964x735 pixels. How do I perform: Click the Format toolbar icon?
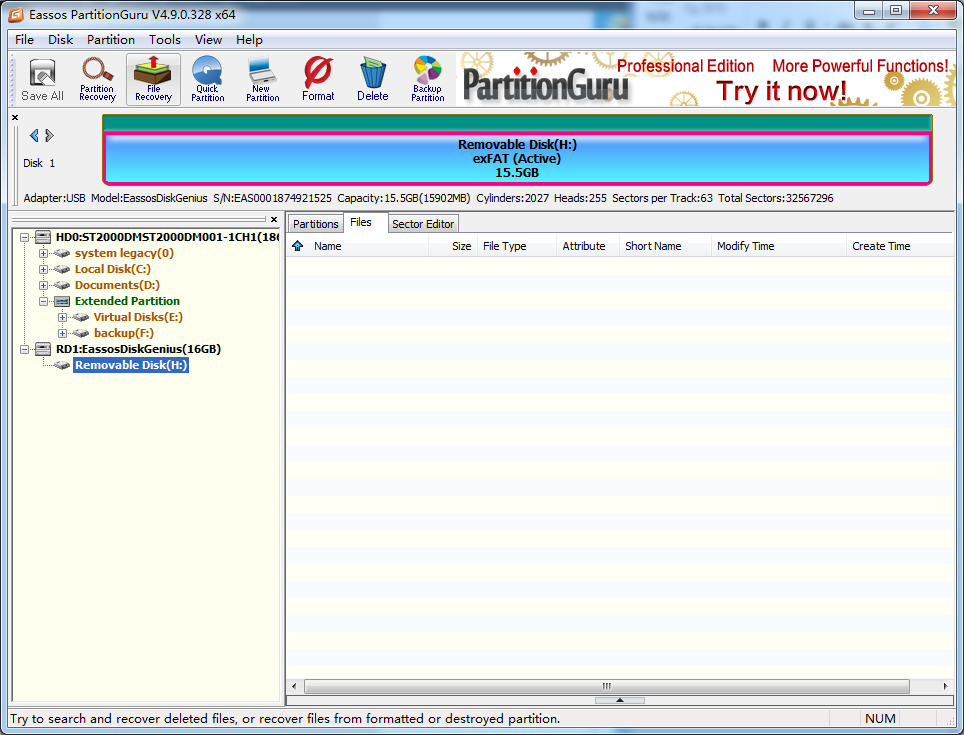point(318,80)
